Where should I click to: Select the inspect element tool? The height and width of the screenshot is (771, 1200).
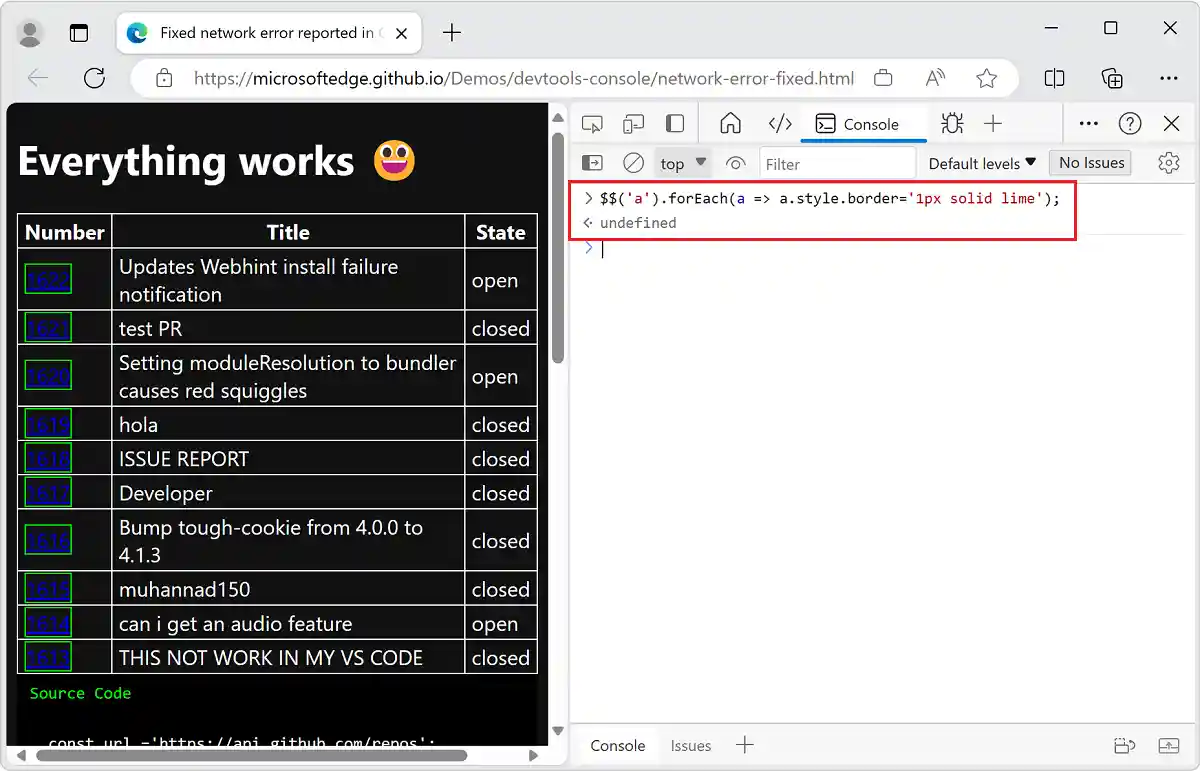[592, 123]
